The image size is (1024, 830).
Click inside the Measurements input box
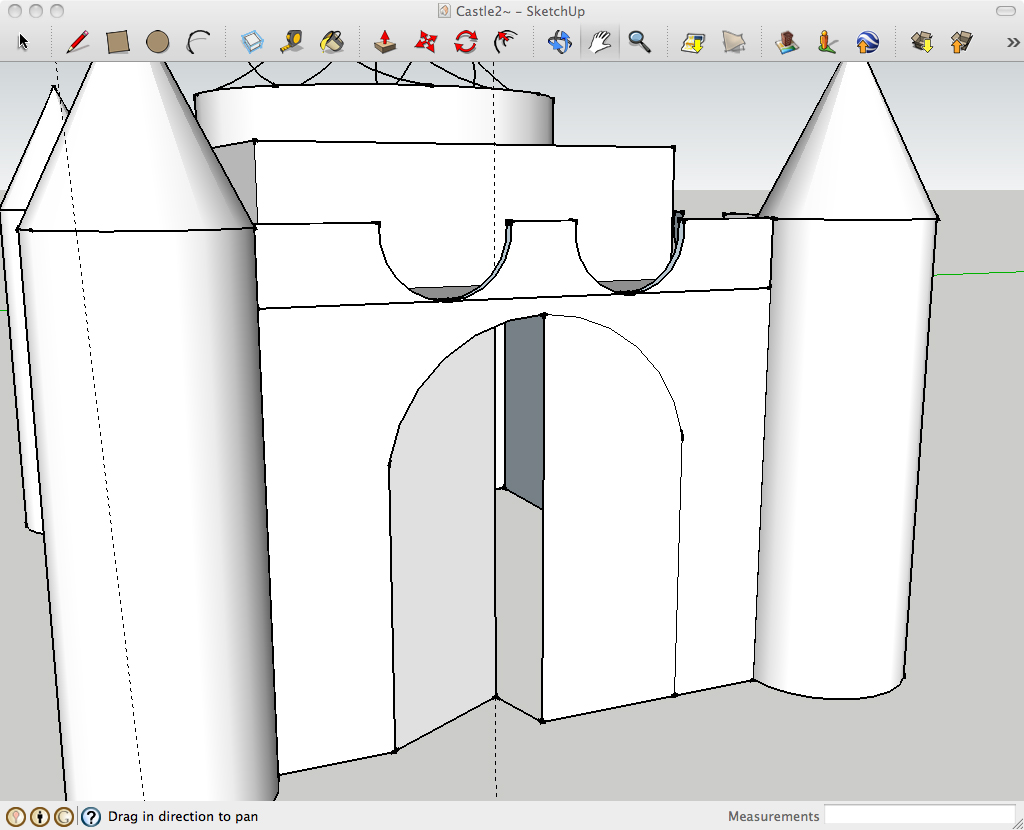click(x=919, y=816)
